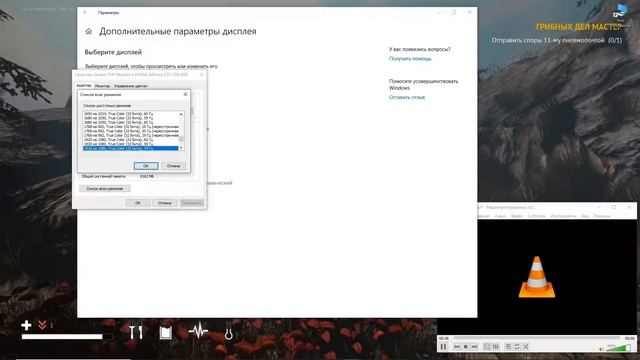
Task: Switch to the Управление цветом tab
Action: tap(131, 86)
